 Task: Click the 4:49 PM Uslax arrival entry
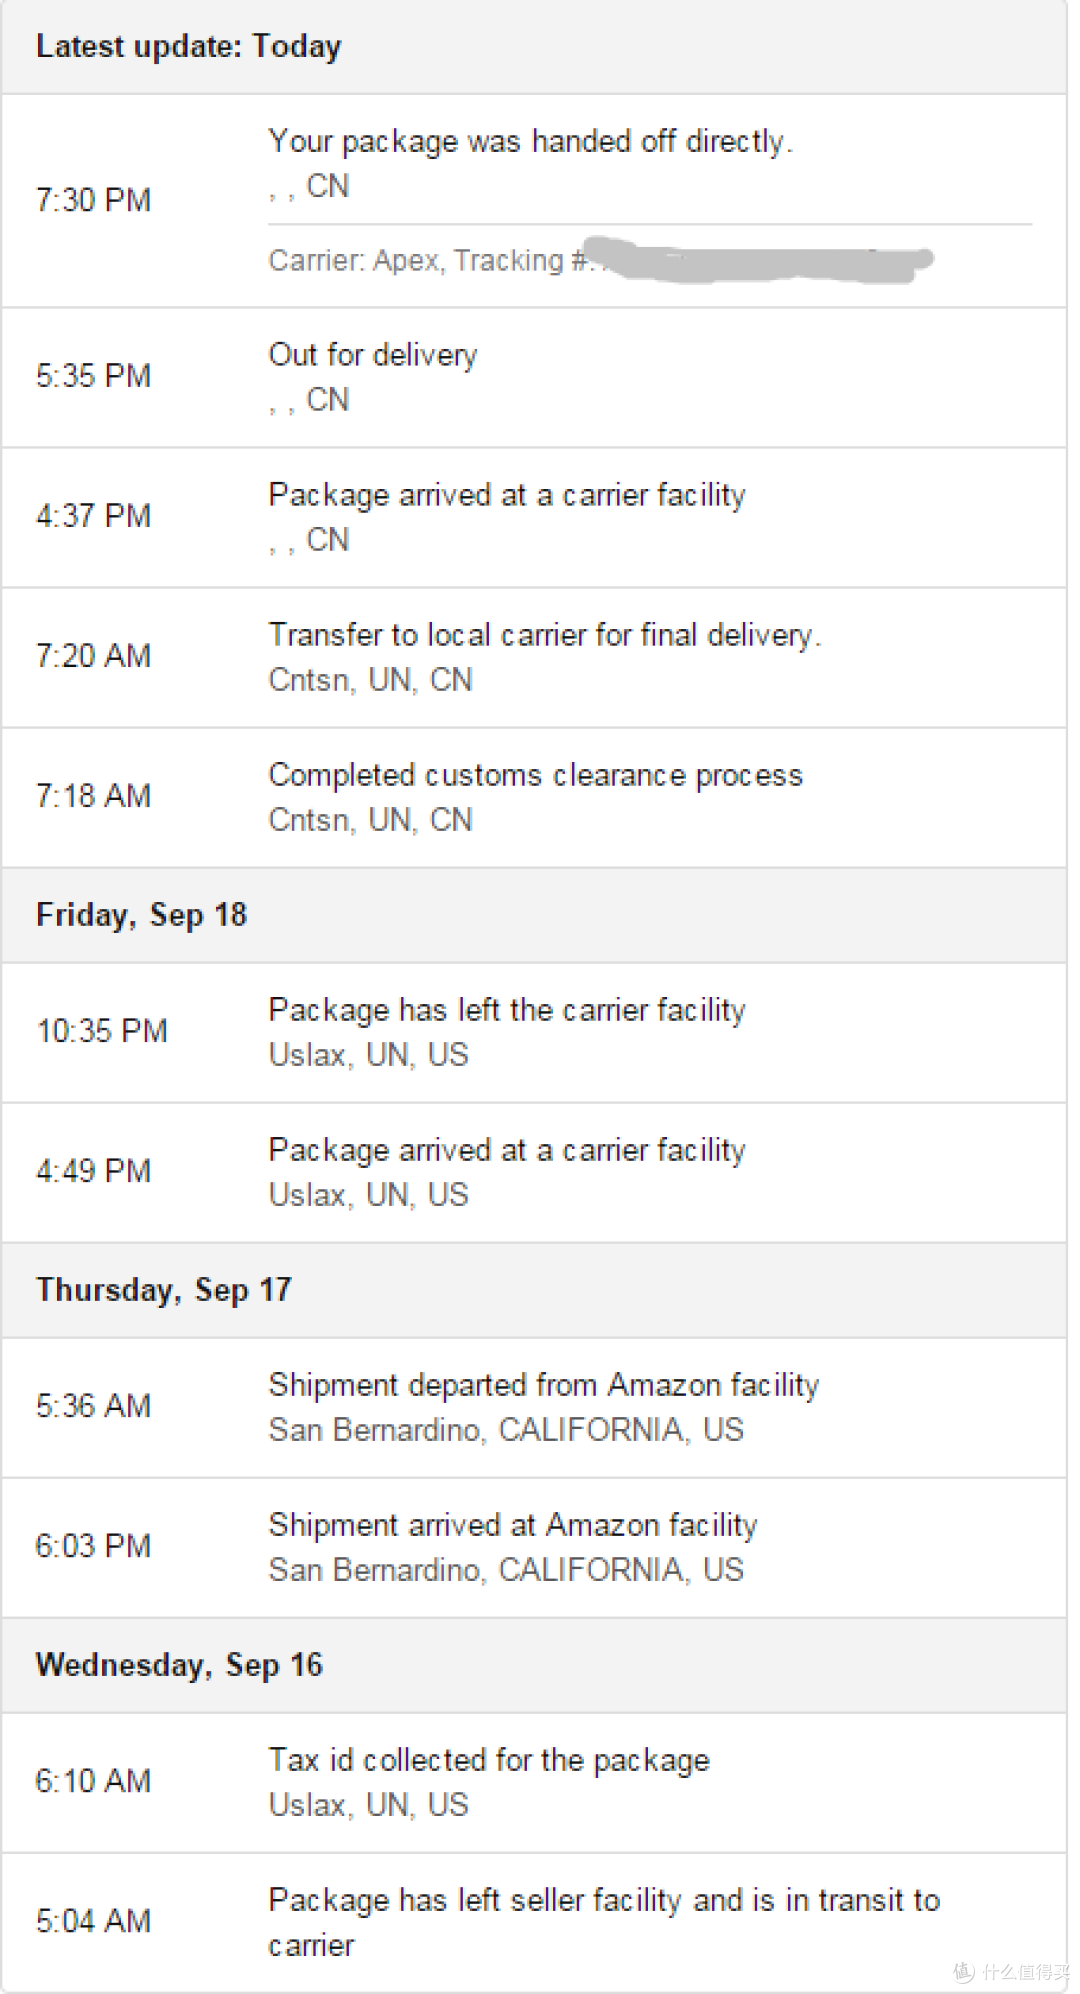coord(534,1173)
